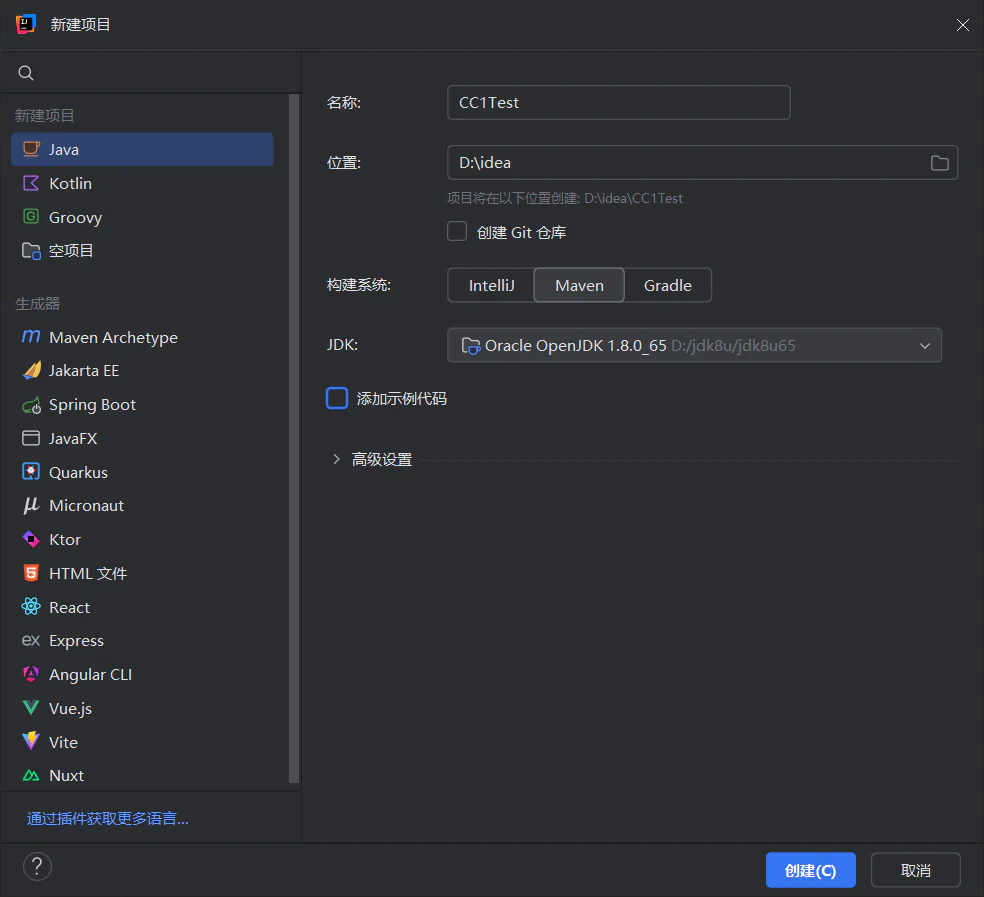984x897 pixels.
Task: Select IntelliJ as the build system
Action: click(491, 286)
